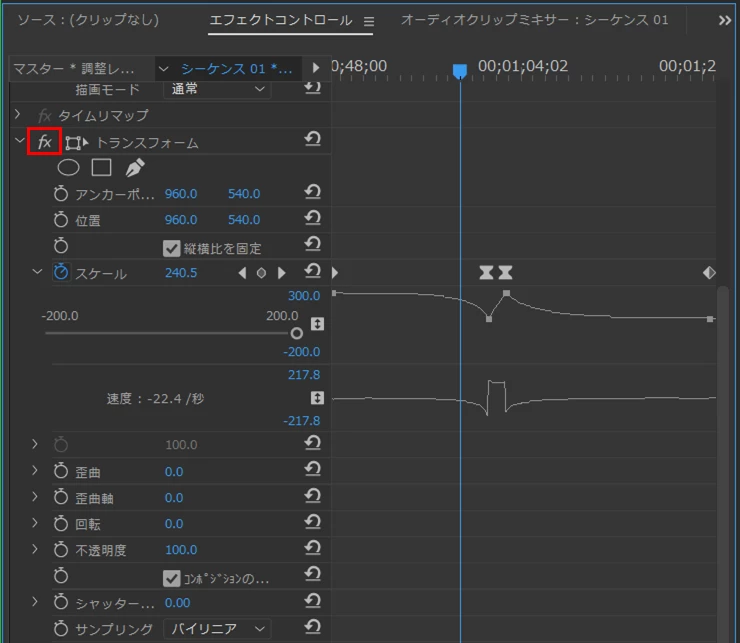Image resolution: width=740 pixels, height=643 pixels.
Task: Reset the トランスフォーム effect
Action: coord(312,139)
